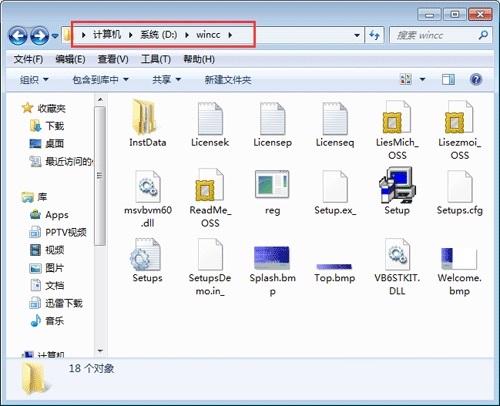
Task: Open the 文档 library
Action: click(47, 285)
